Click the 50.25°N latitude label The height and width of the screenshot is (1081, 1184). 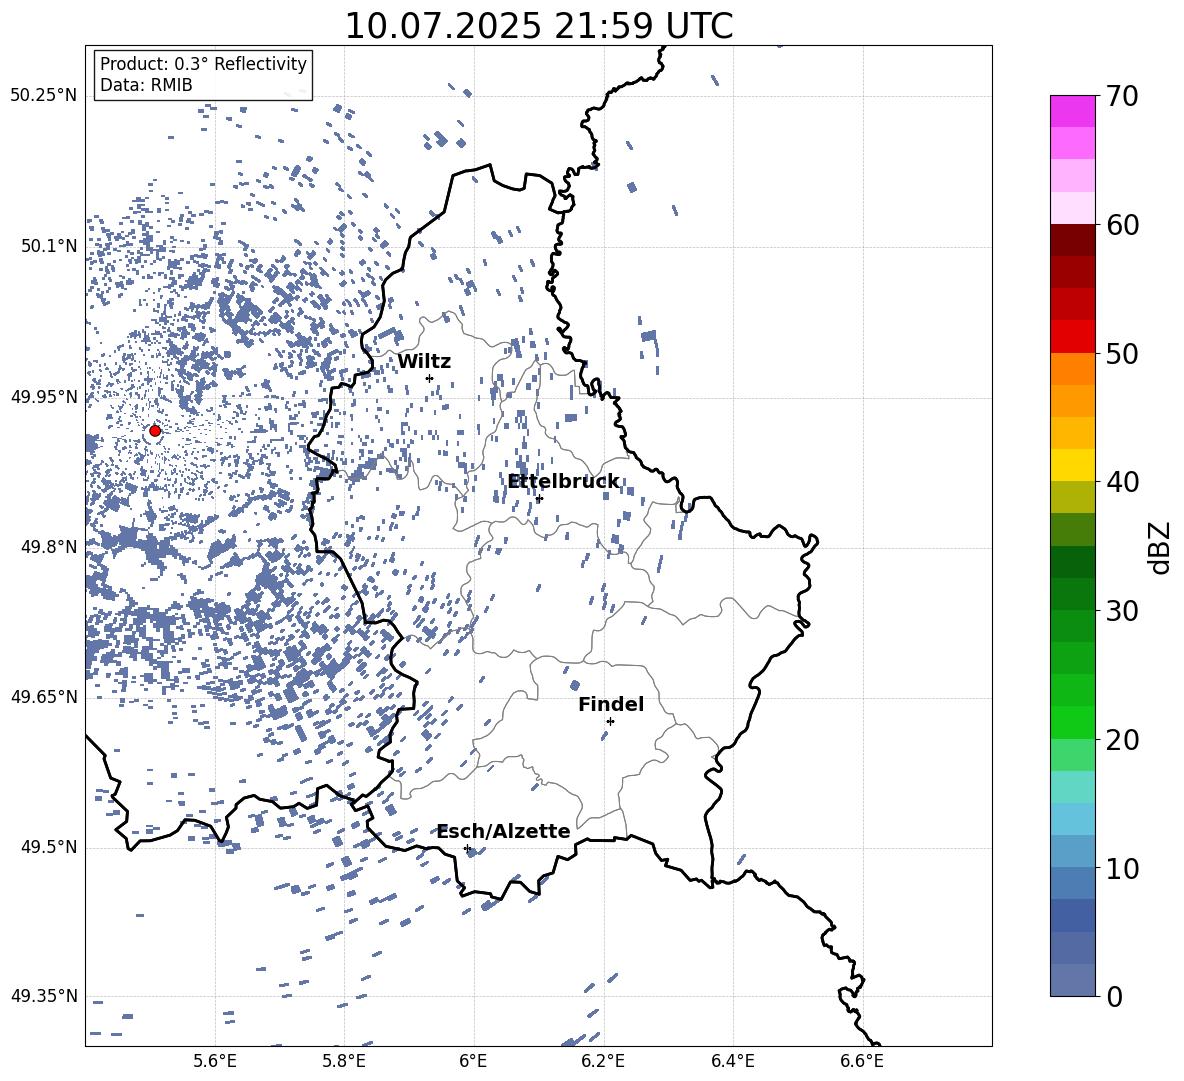pos(44,96)
